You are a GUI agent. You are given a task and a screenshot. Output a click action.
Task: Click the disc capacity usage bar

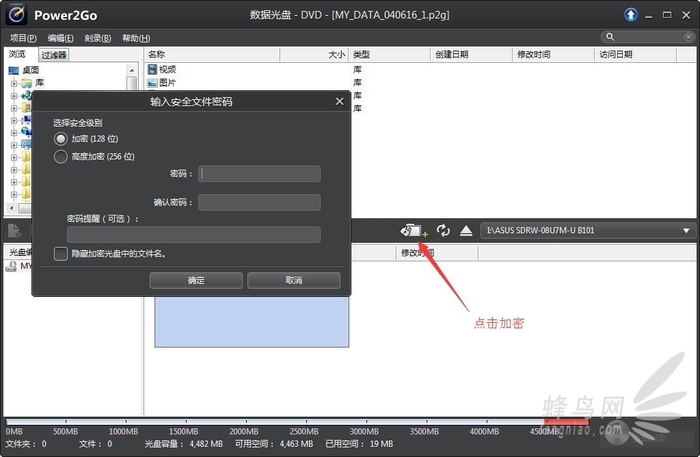tap(297, 421)
